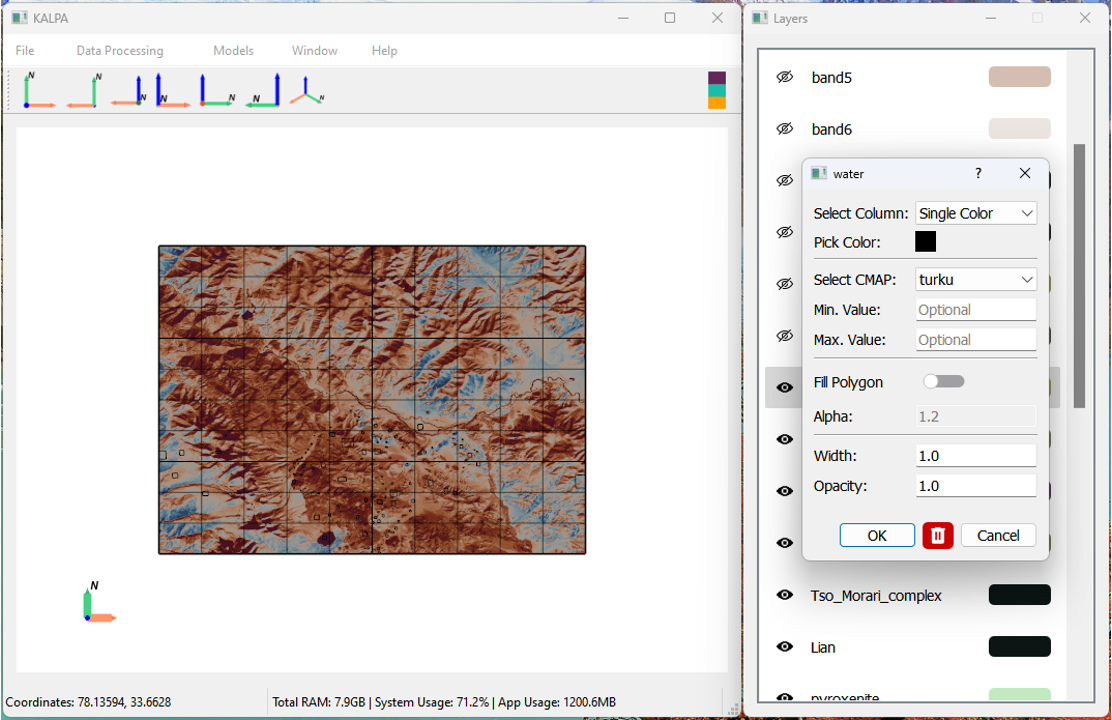Click the band6 layer color swatch
Viewport: 1112px width, 720px height.
tap(1020, 128)
